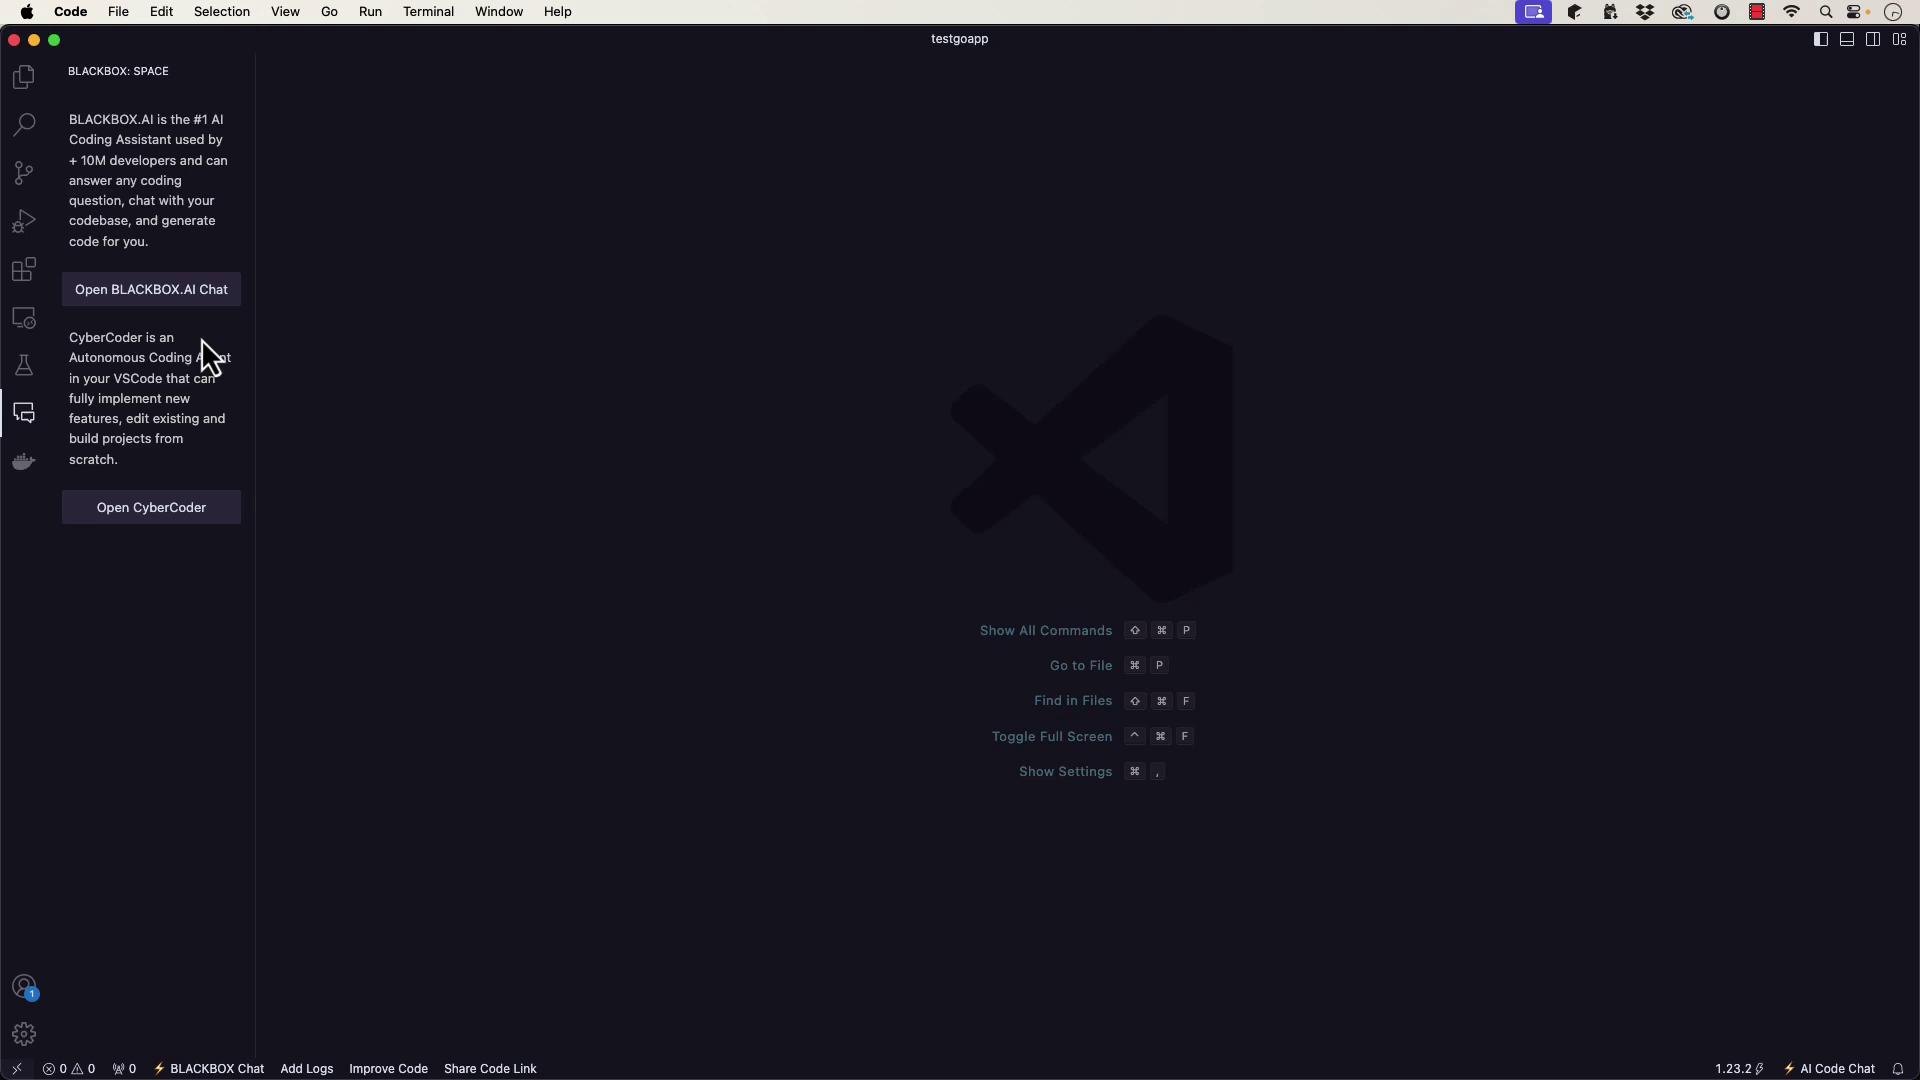Open notifications bell in status bar
Image resolution: width=1920 pixels, height=1080 pixels.
tap(1897, 1069)
